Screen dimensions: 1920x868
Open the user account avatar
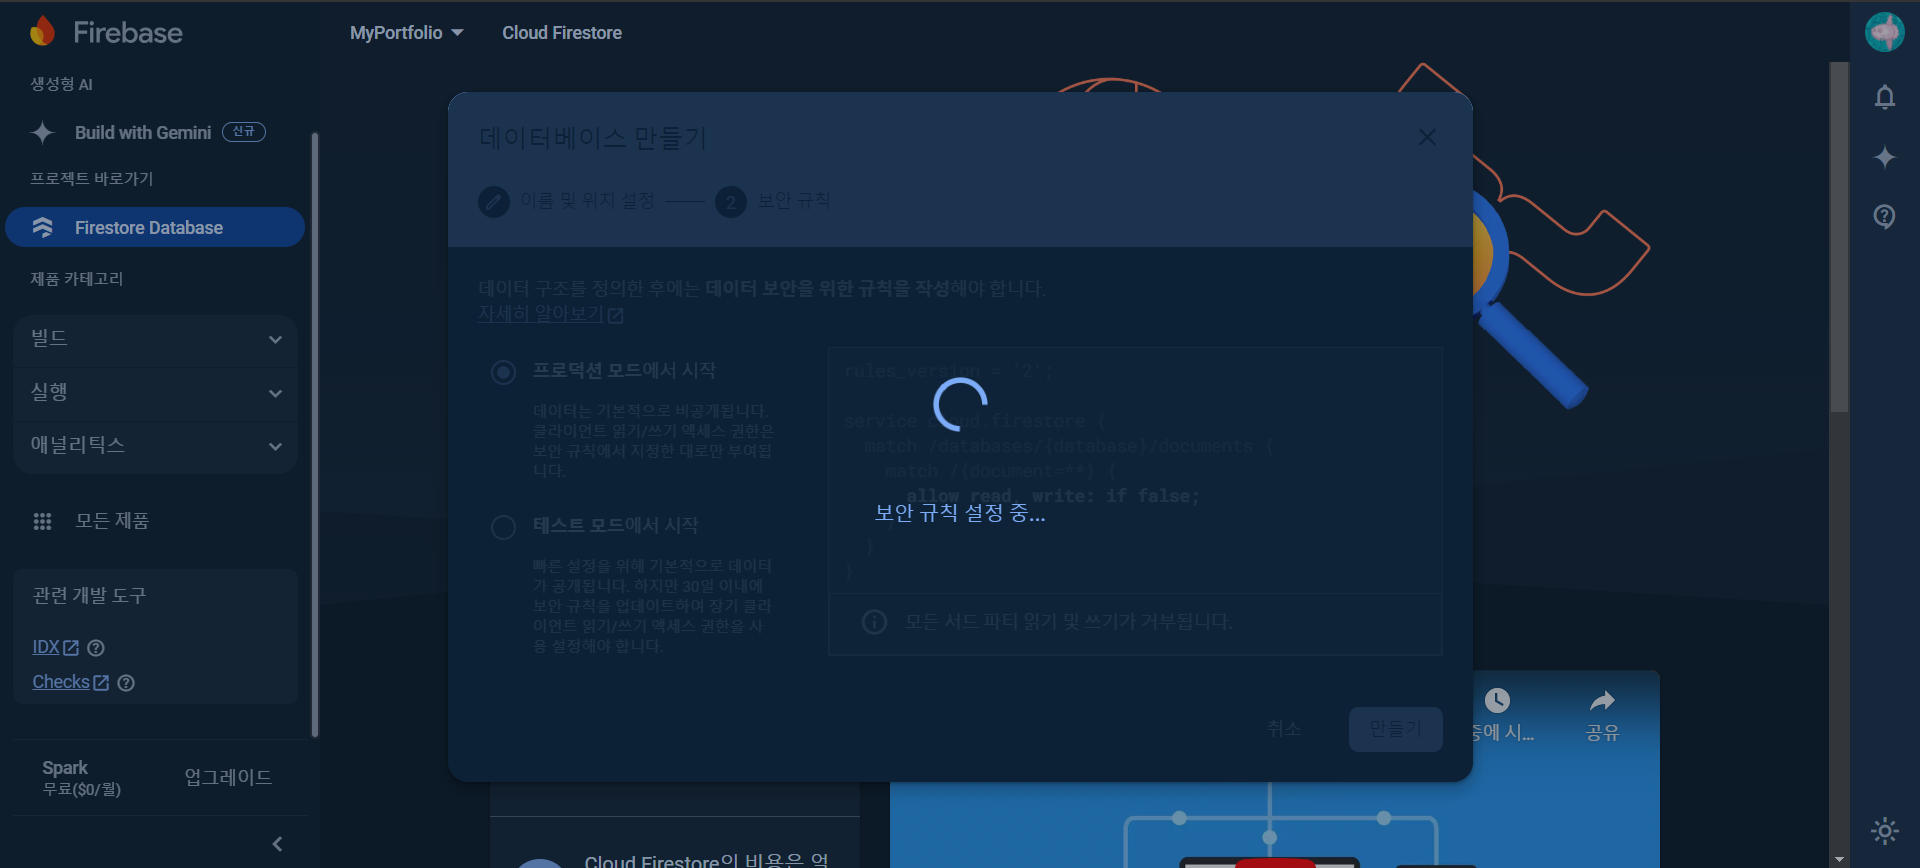tap(1884, 32)
